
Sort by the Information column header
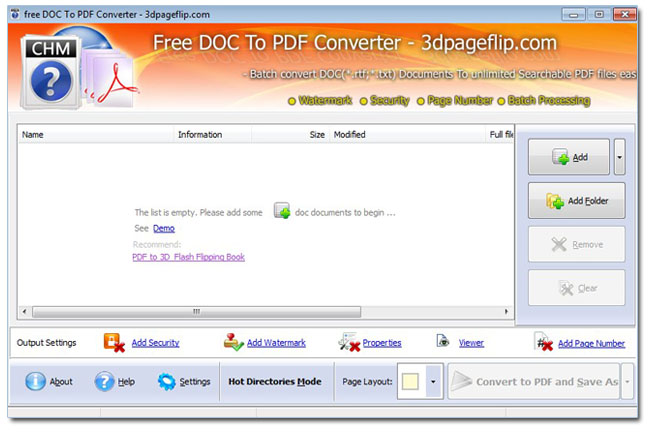(x=212, y=135)
